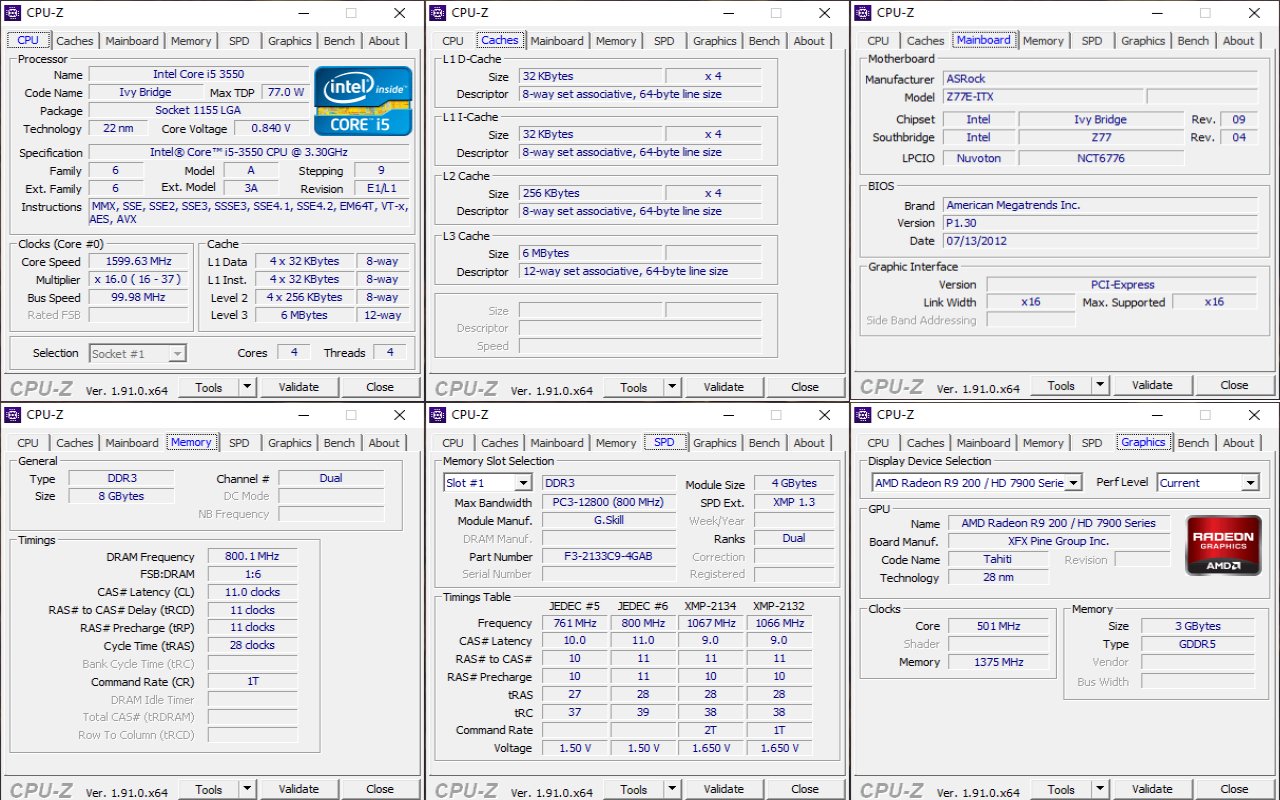The image size is (1280, 800).
Task: Click Close button in the Mainboard tab window
Action: [1234, 385]
